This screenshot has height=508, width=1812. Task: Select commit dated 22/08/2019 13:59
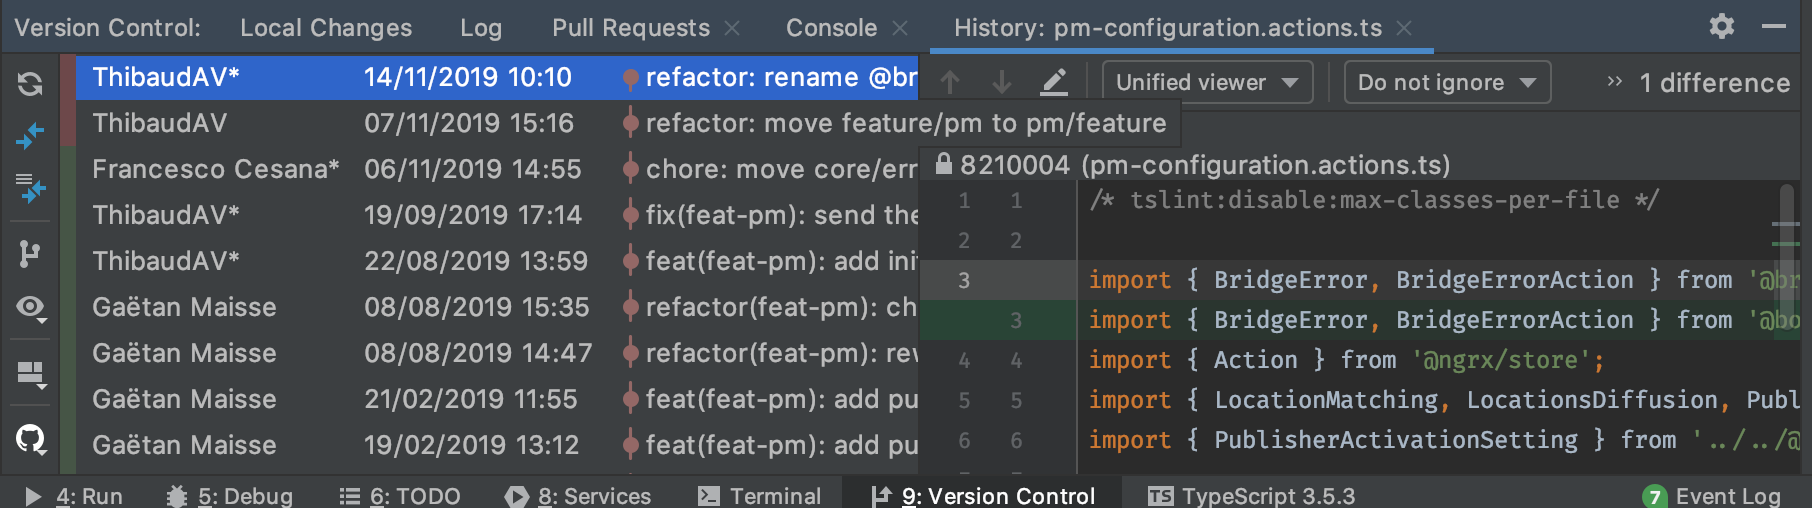497,261
